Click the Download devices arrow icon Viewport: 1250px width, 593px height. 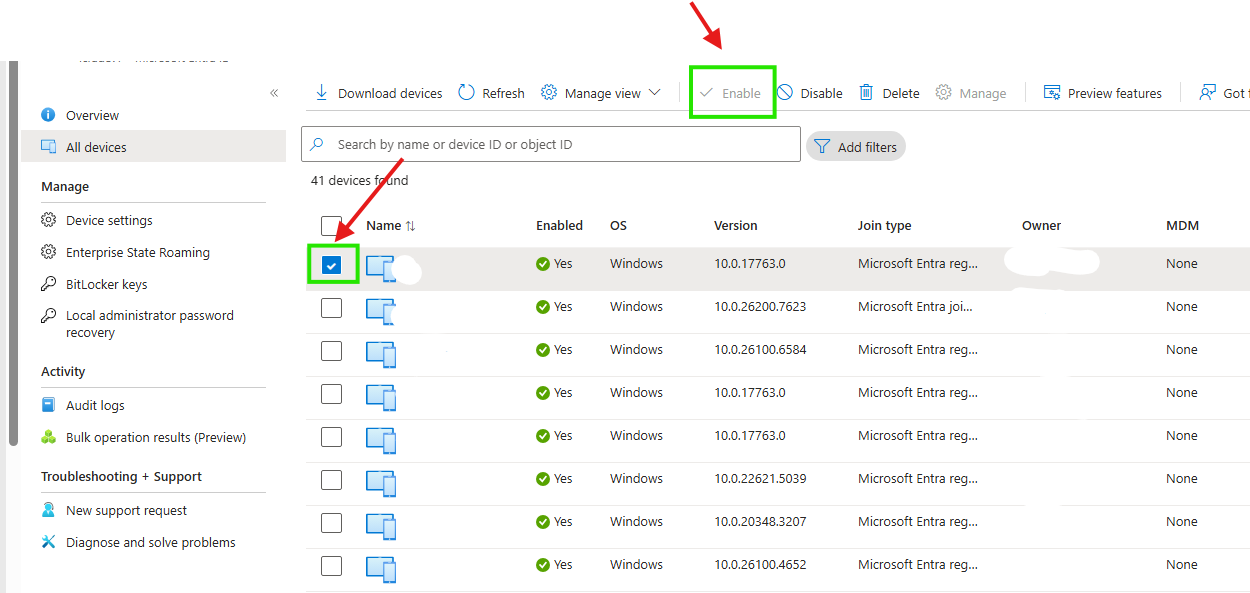pos(322,93)
